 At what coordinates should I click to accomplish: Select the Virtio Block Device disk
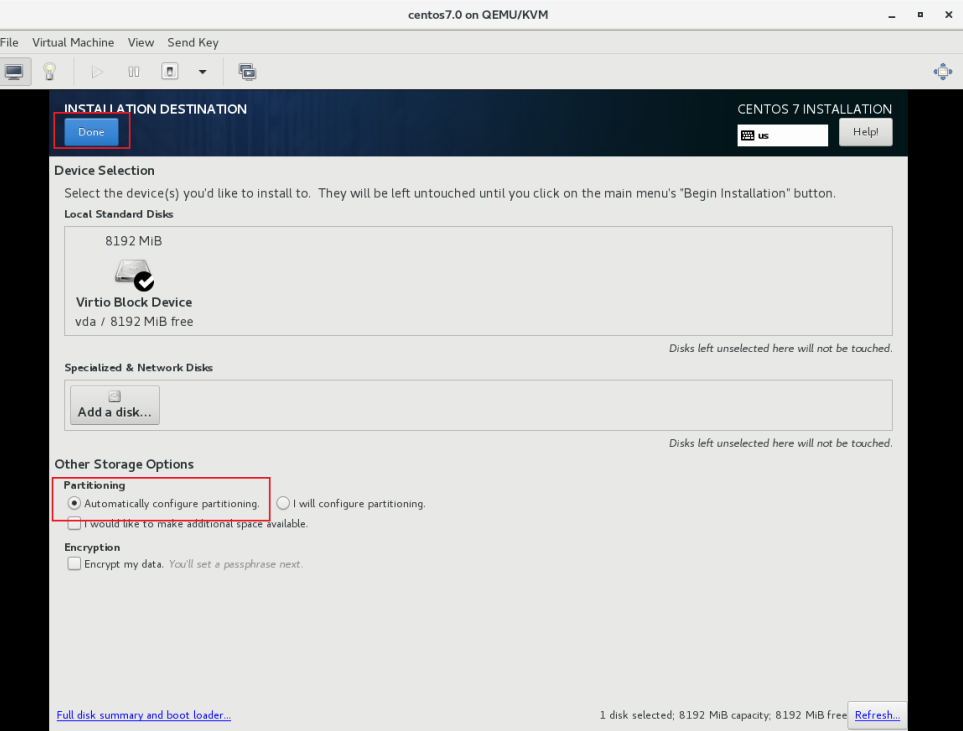tap(133, 281)
